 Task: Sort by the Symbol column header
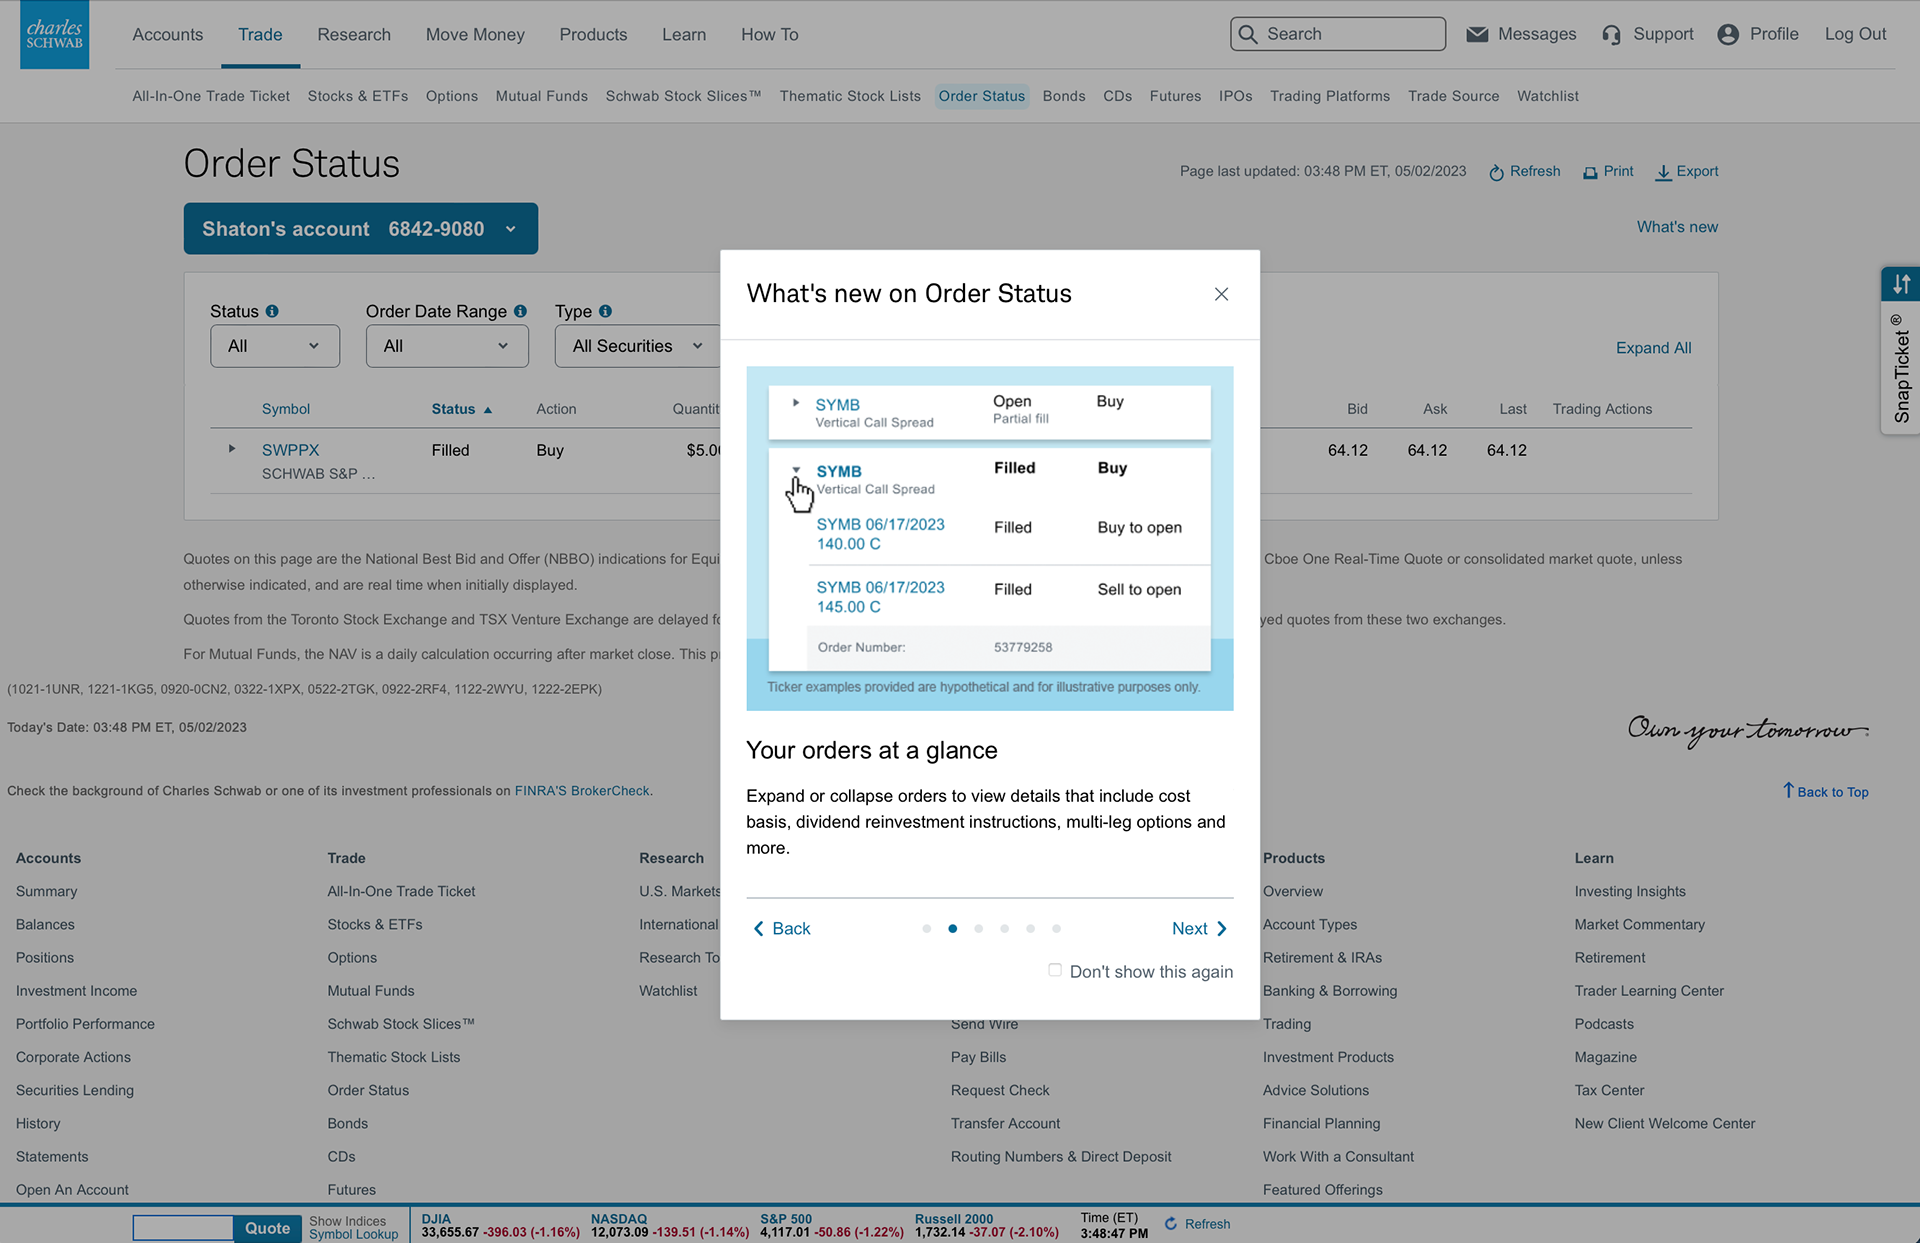tap(286, 409)
